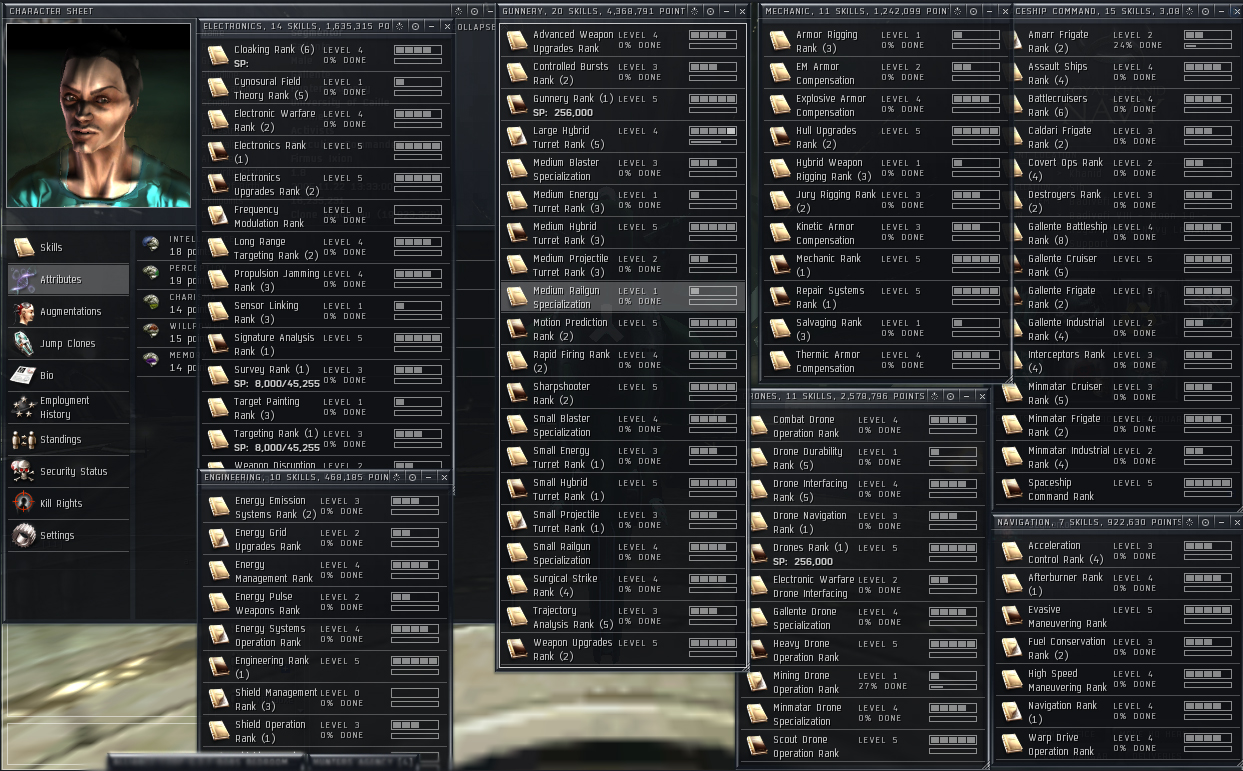
Task: Select the Survey Rank (1) skill row
Action: tap(326, 375)
